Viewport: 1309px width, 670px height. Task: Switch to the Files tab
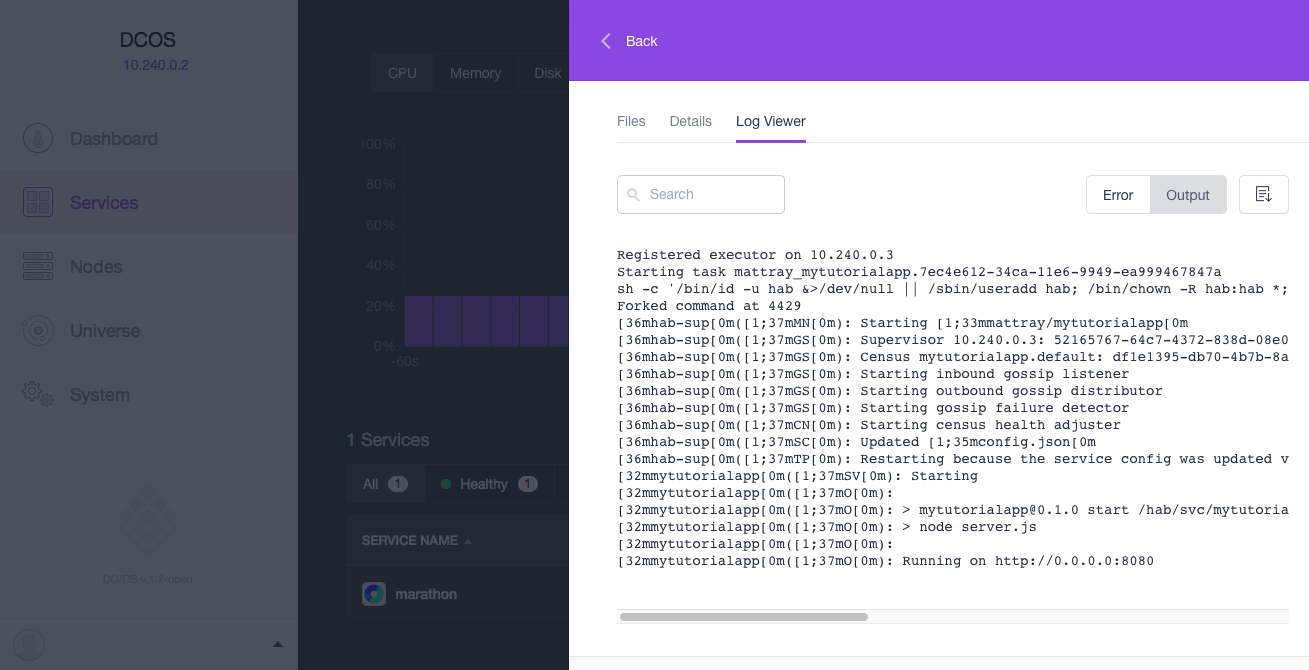point(631,121)
